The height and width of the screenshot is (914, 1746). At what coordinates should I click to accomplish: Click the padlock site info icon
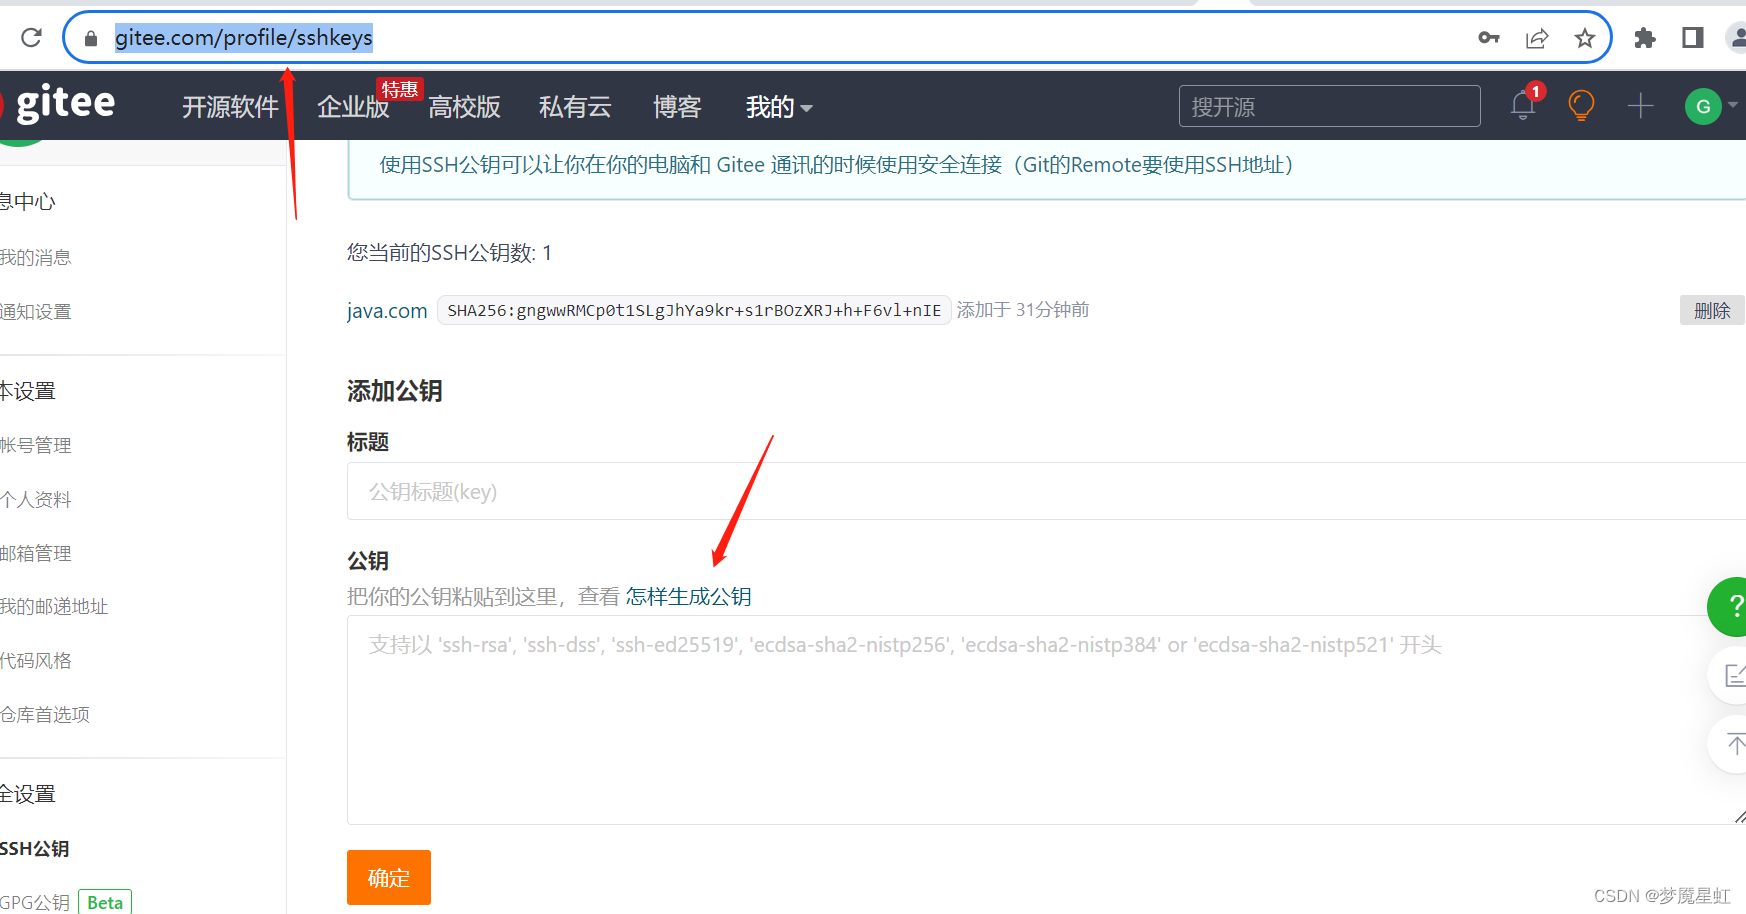pyautogui.click(x=91, y=39)
